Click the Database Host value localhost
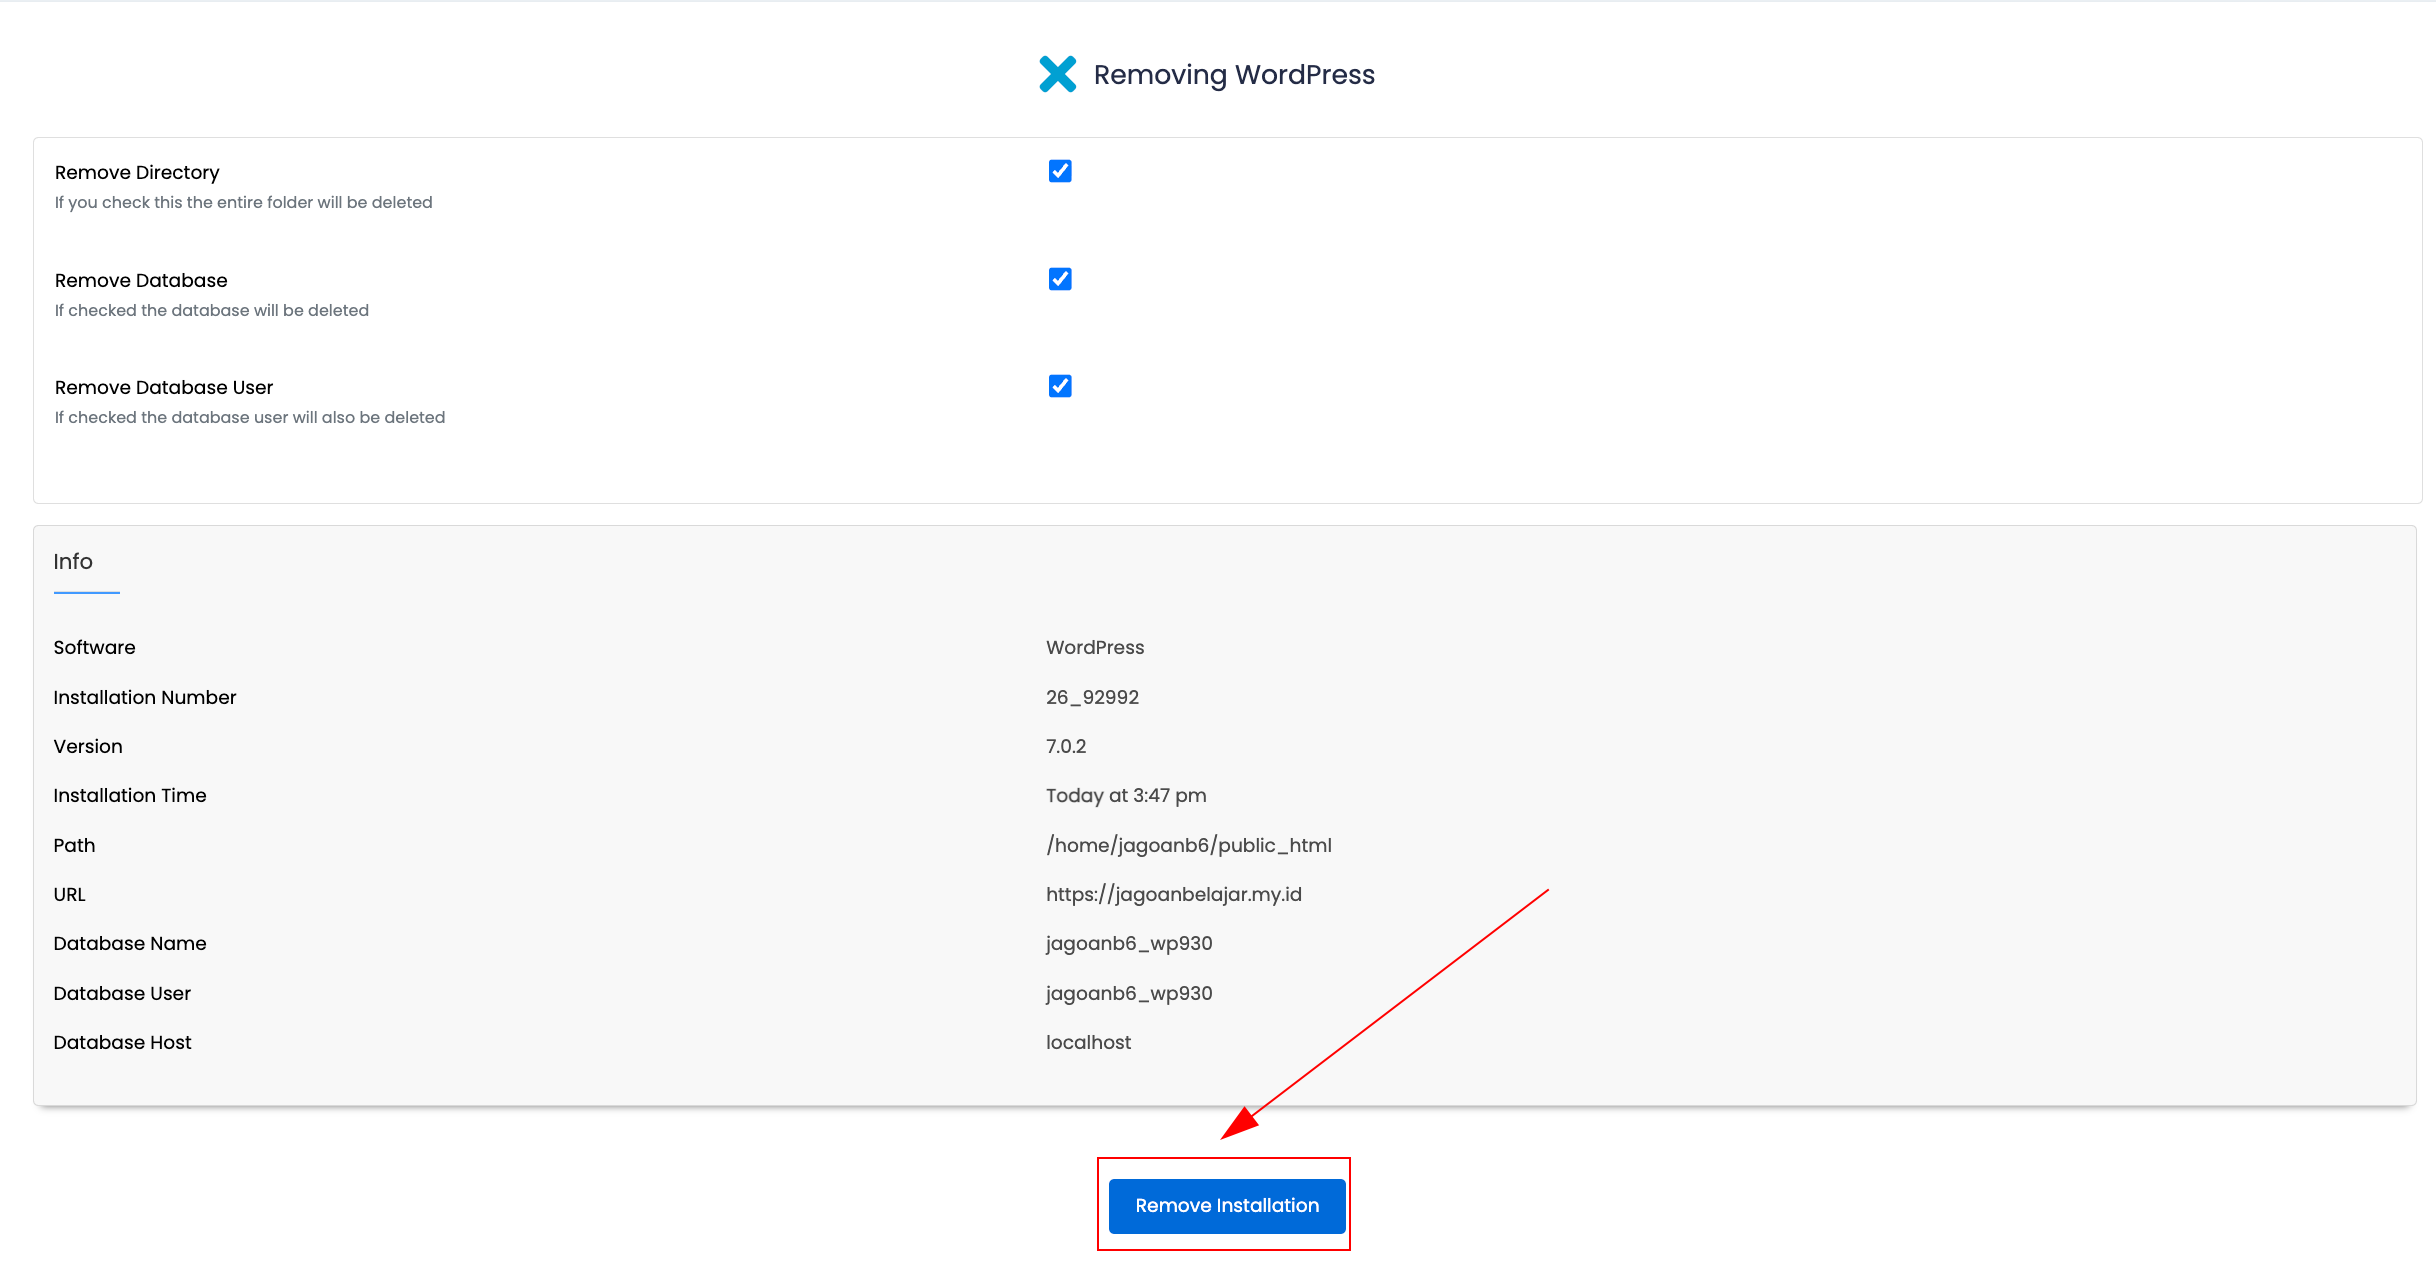 pyautogui.click(x=1088, y=1043)
